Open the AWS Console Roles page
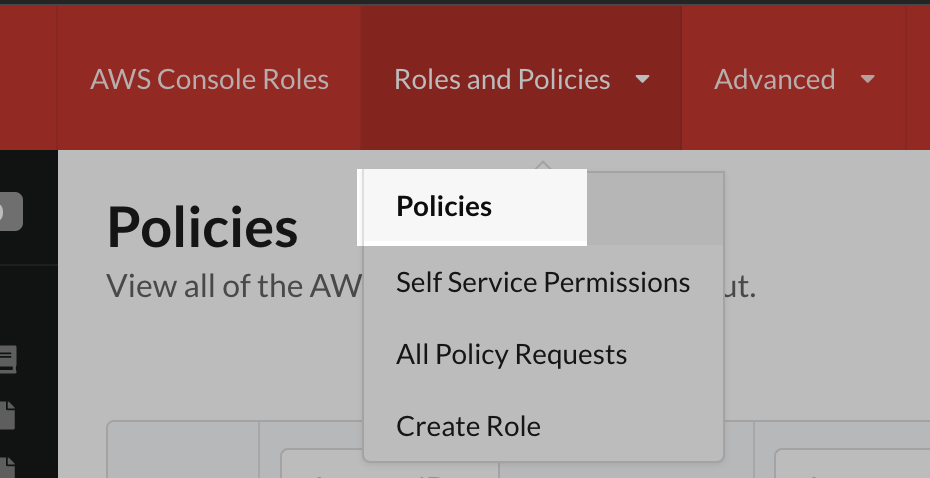The image size is (930, 478). (x=209, y=79)
